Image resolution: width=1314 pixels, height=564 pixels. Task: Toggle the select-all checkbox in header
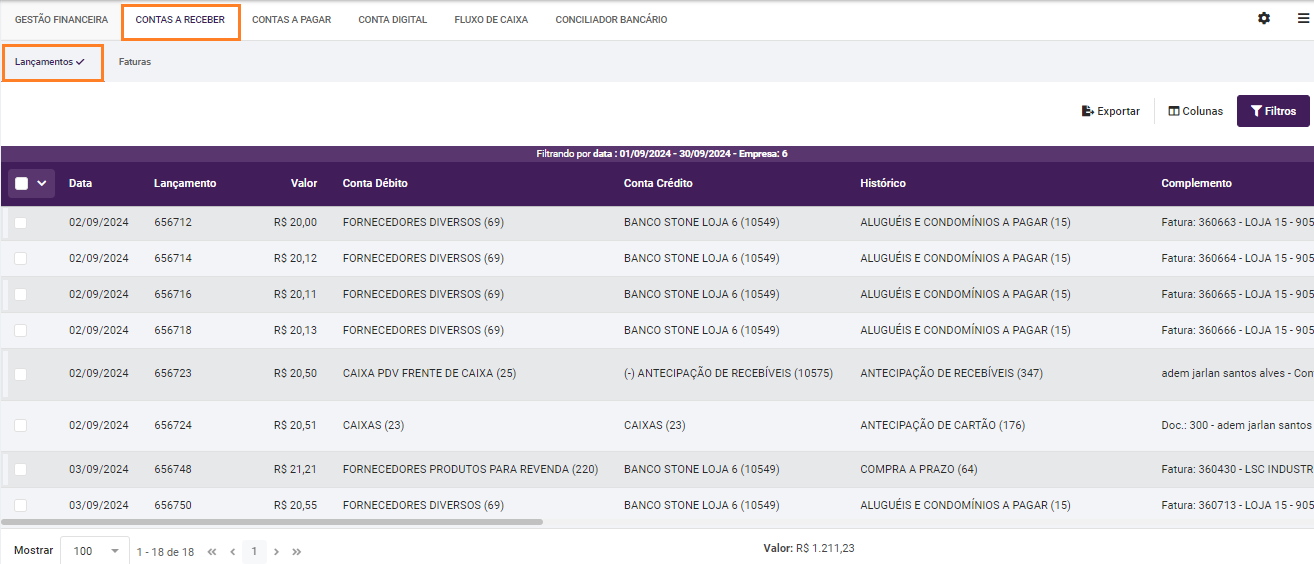(x=21, y=184)
